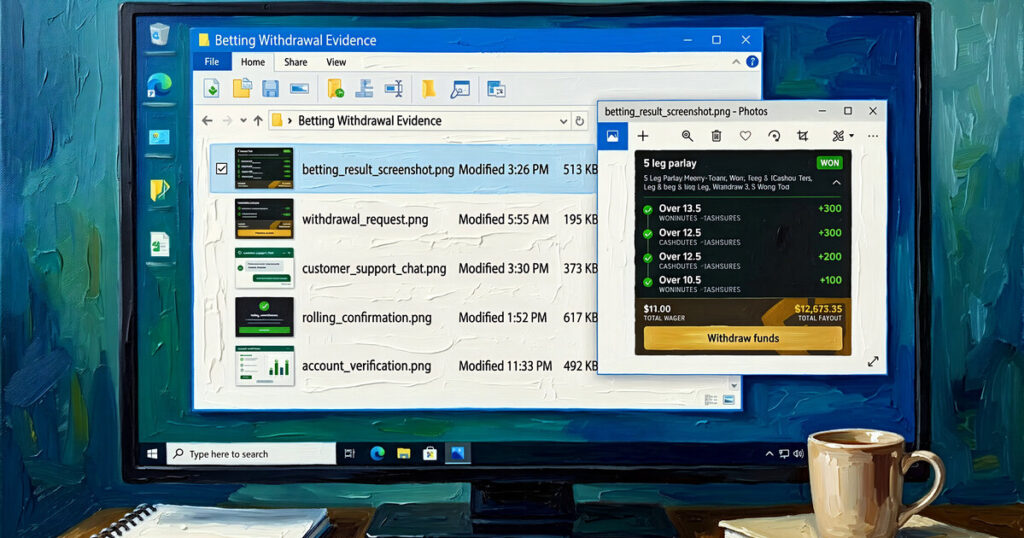Screen dimensions: 1024x538
Task: Go up one folder level with up arrow
Action: [258, 121]
